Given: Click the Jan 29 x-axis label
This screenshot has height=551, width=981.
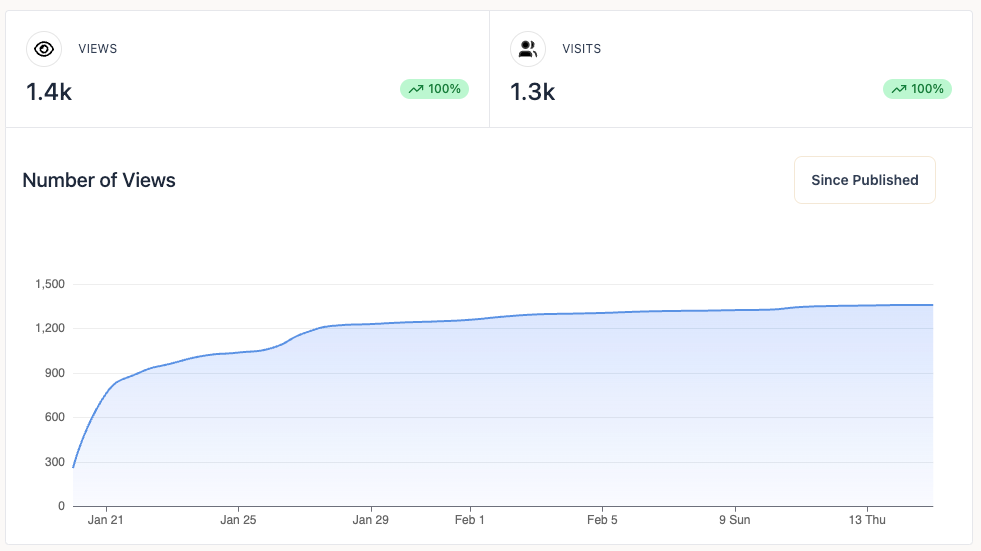Looking at the screenshot, I should pos(370,520).
